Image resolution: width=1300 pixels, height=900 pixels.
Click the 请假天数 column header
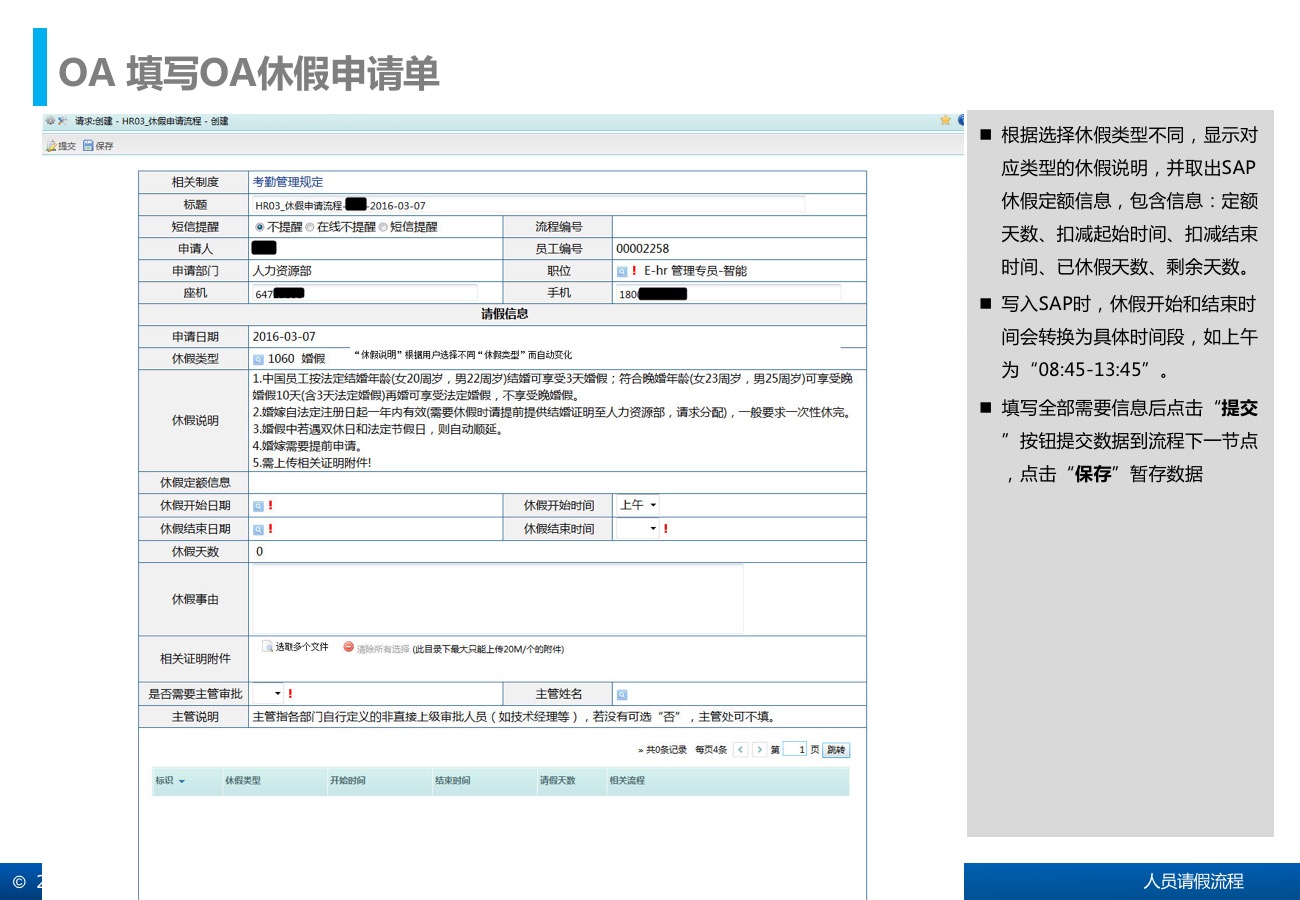[x=557, y=781]
